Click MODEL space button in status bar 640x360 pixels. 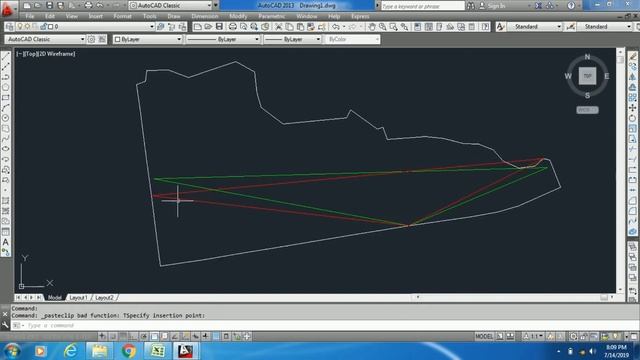(484, 336)
